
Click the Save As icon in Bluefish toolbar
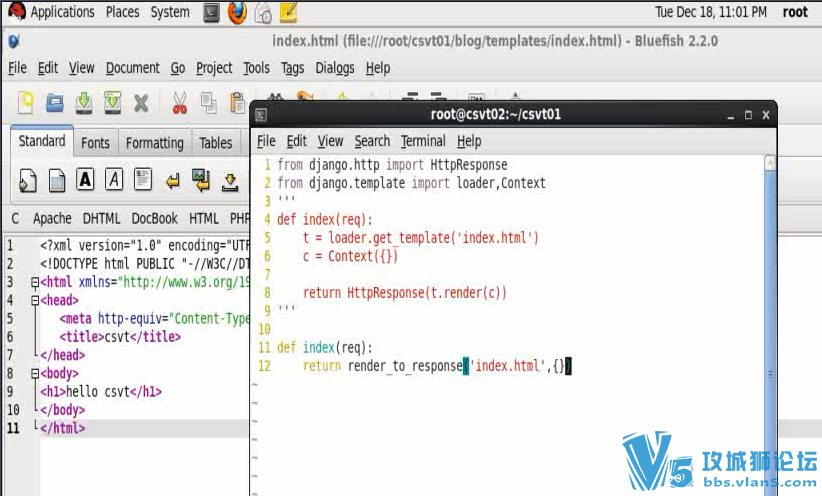[x=112, y=103]
